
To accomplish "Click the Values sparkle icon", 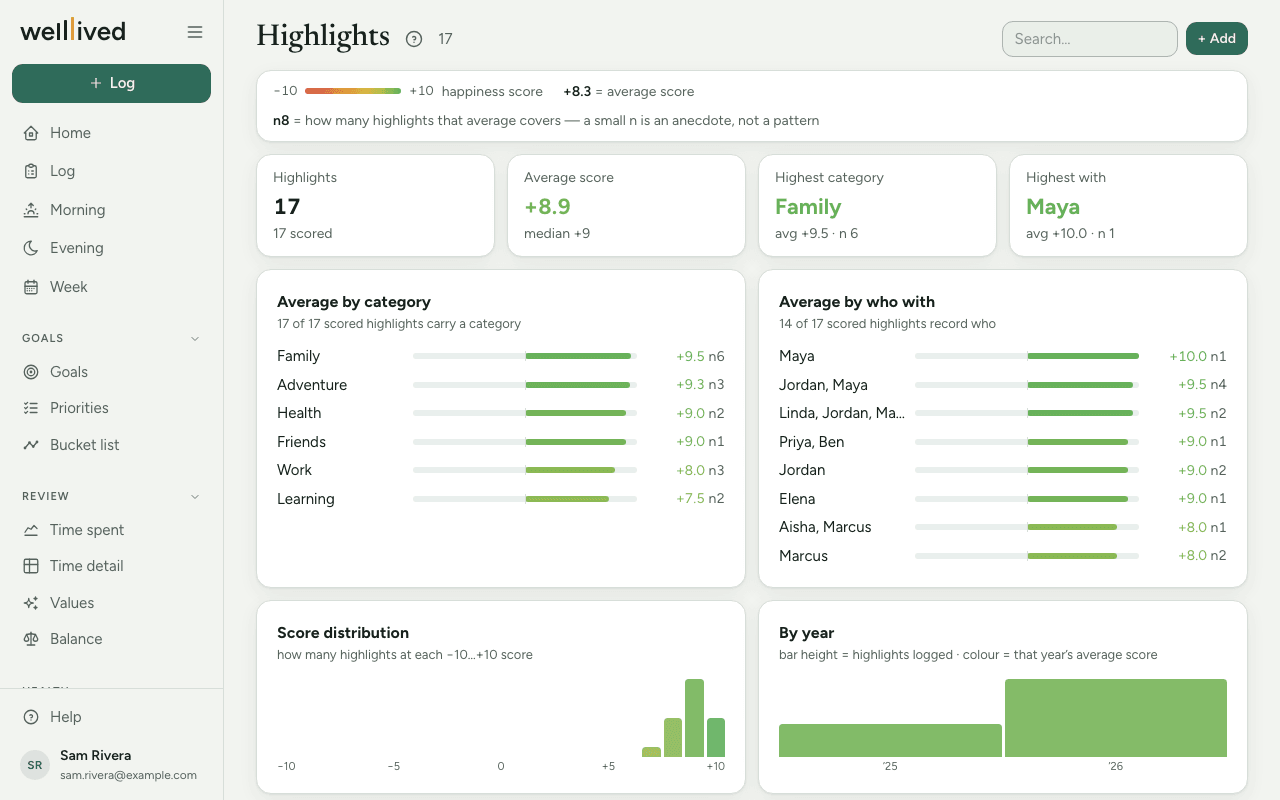I will click(x=31, y=603).
